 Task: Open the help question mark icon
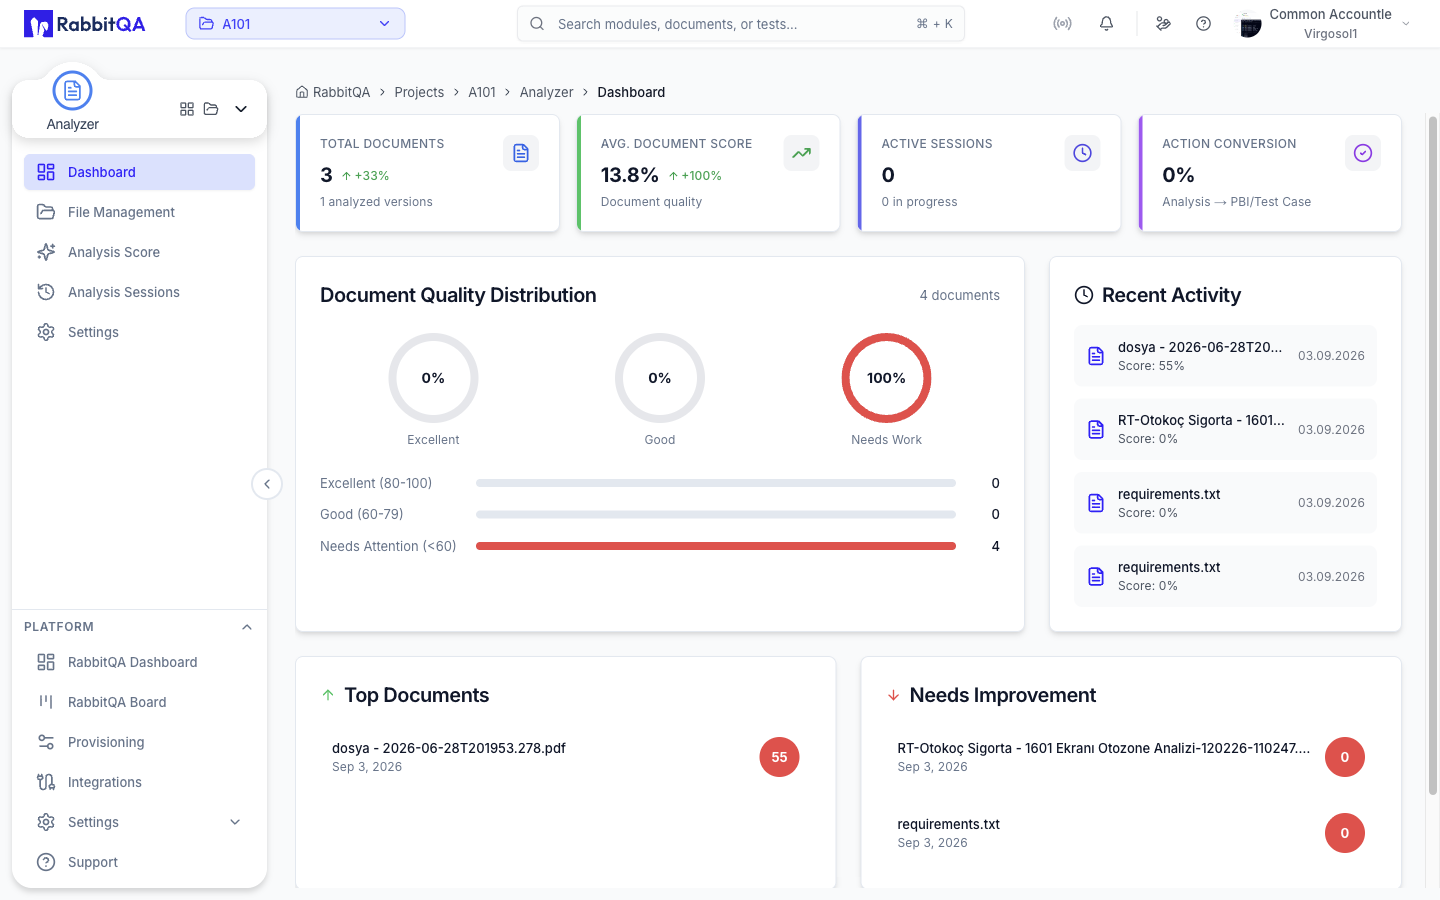coord(1203,24)
